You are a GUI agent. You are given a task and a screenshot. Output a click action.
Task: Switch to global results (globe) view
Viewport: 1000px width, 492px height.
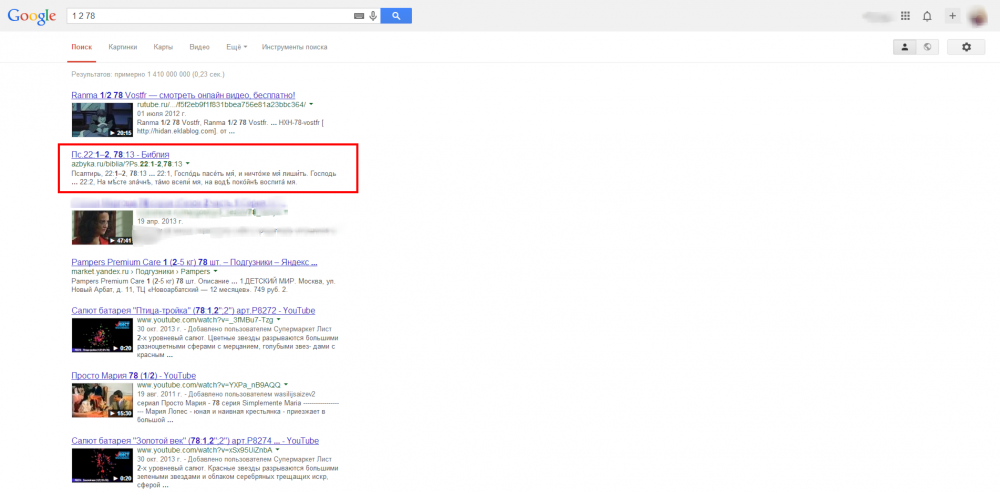point(928,47)
